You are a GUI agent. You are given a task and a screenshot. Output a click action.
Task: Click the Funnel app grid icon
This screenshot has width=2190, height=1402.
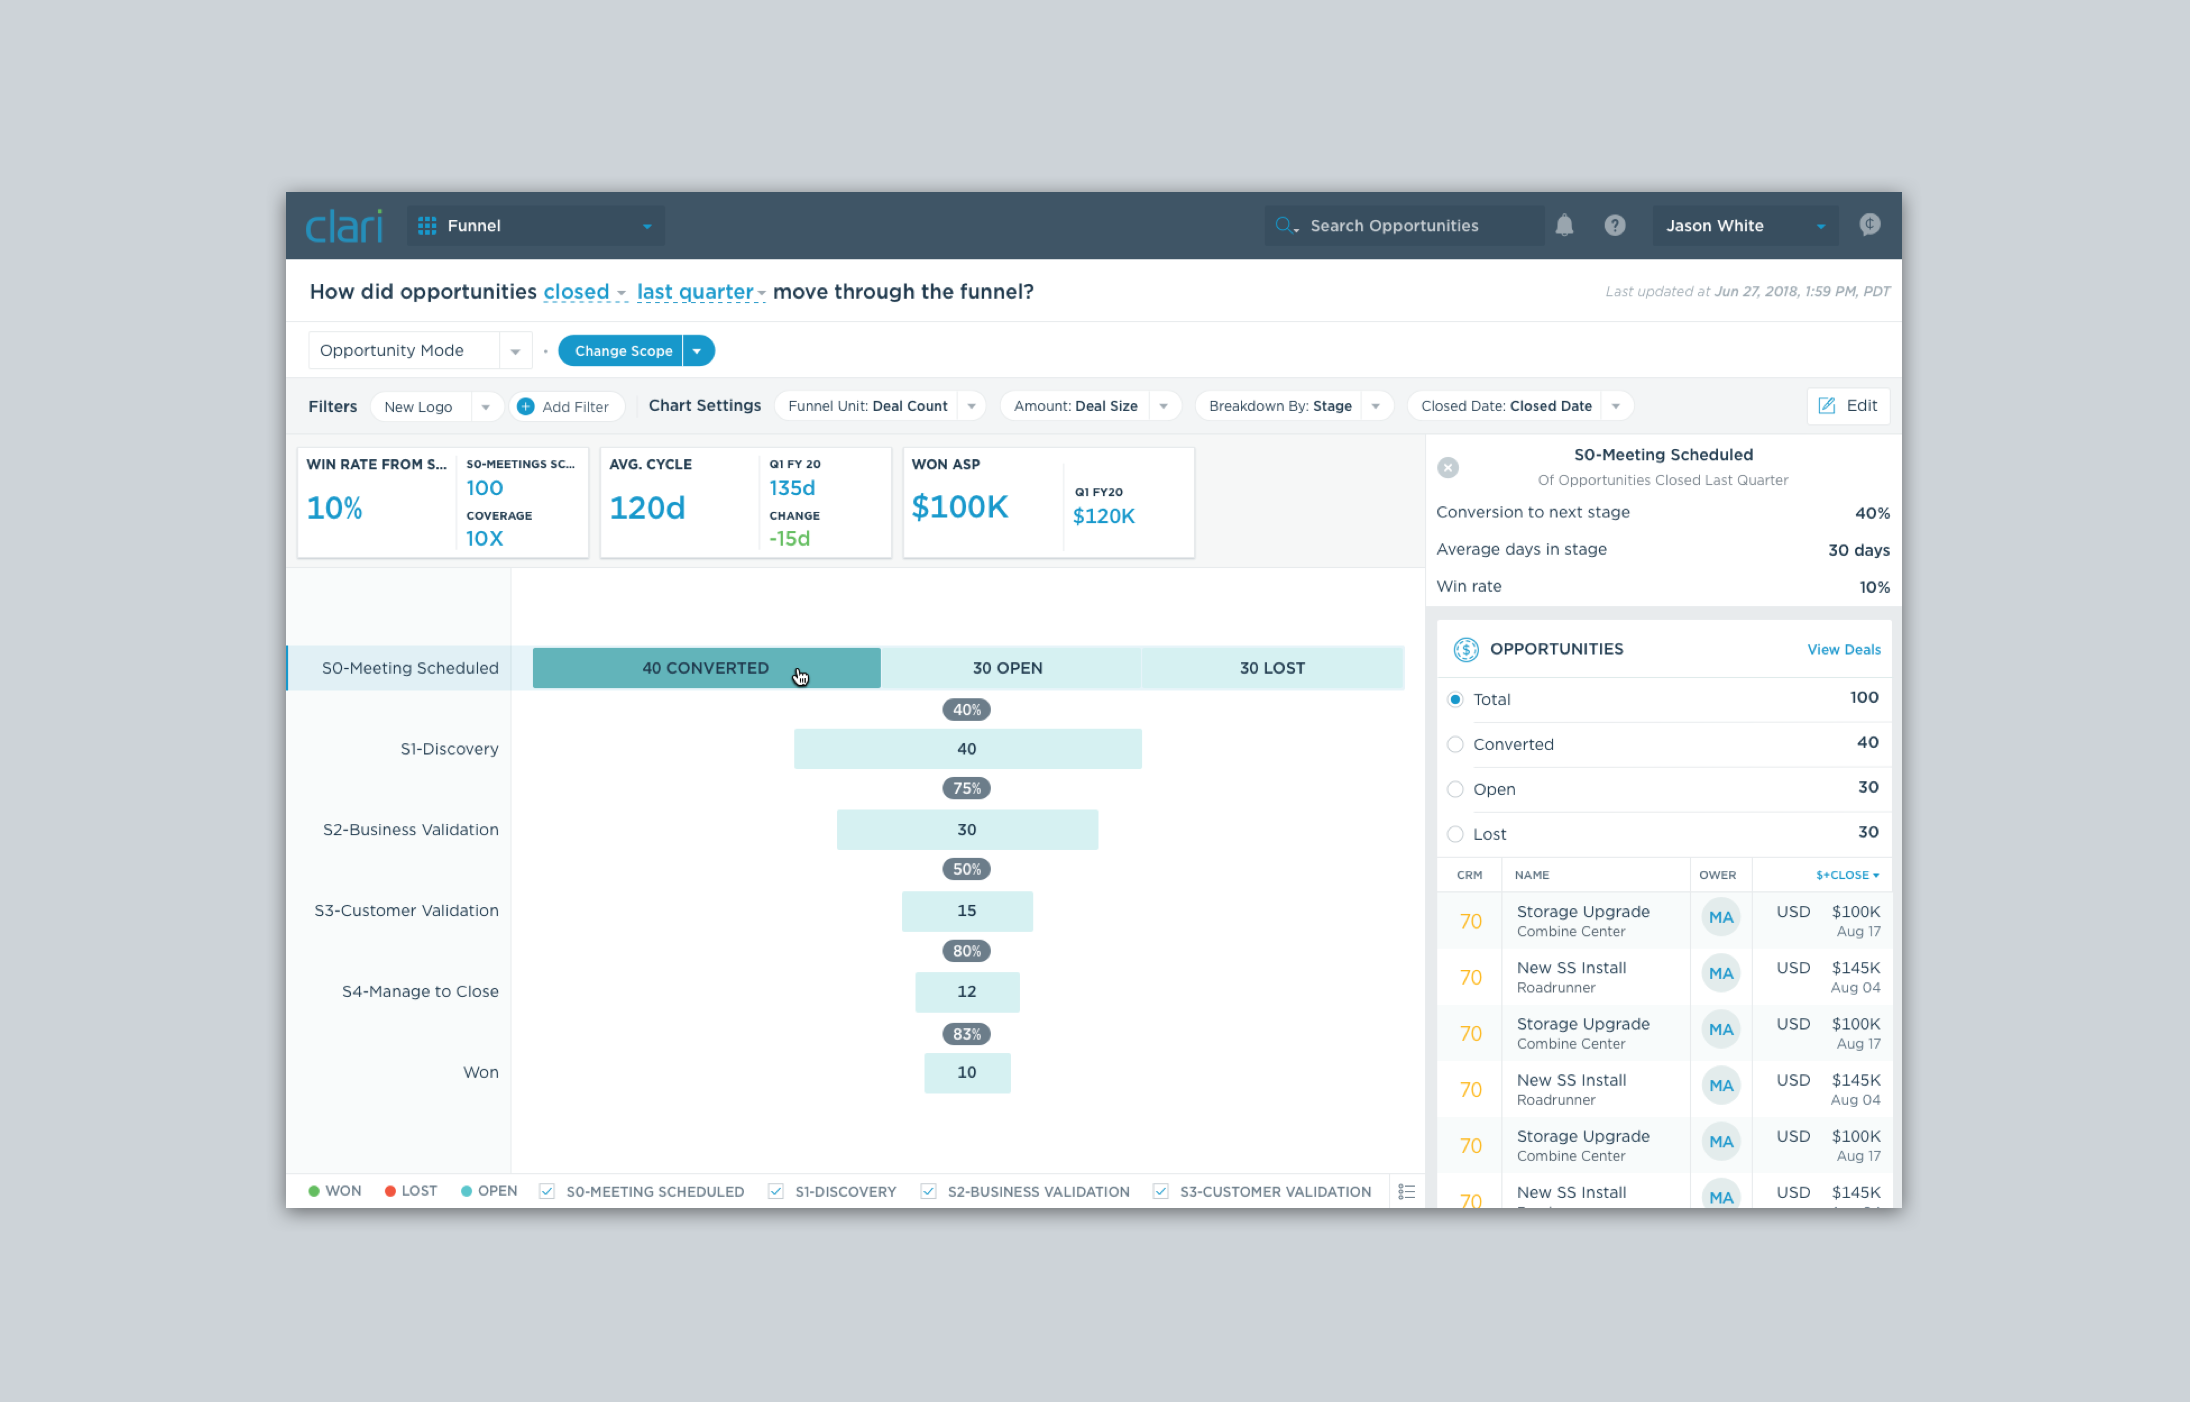click(x=427, y=226)
